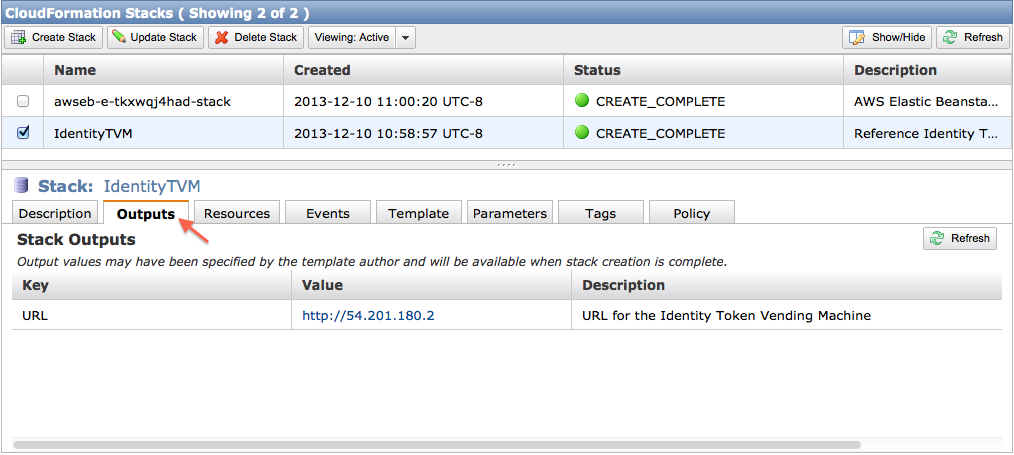
Task: Refresh the Stack Outputs panel
Action: click(x=960, y=238)
